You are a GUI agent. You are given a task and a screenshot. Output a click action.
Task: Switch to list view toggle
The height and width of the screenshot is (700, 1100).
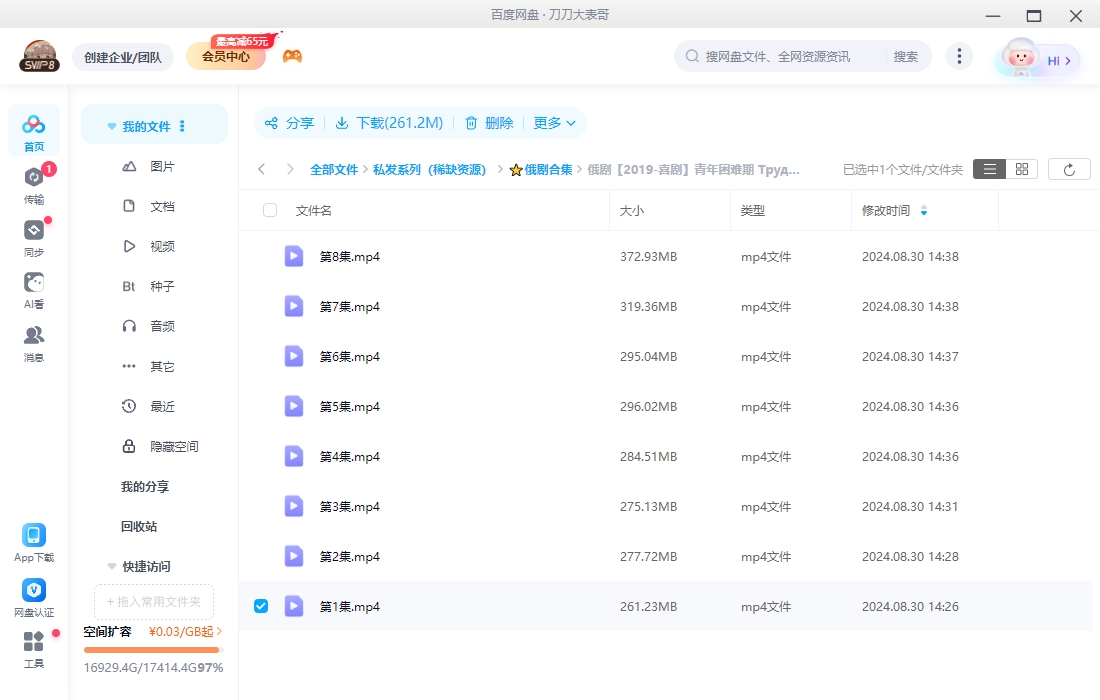click(x=989, y=169)
